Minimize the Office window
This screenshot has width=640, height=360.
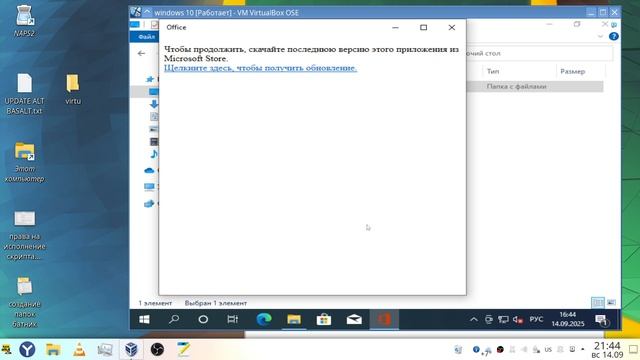395,27
